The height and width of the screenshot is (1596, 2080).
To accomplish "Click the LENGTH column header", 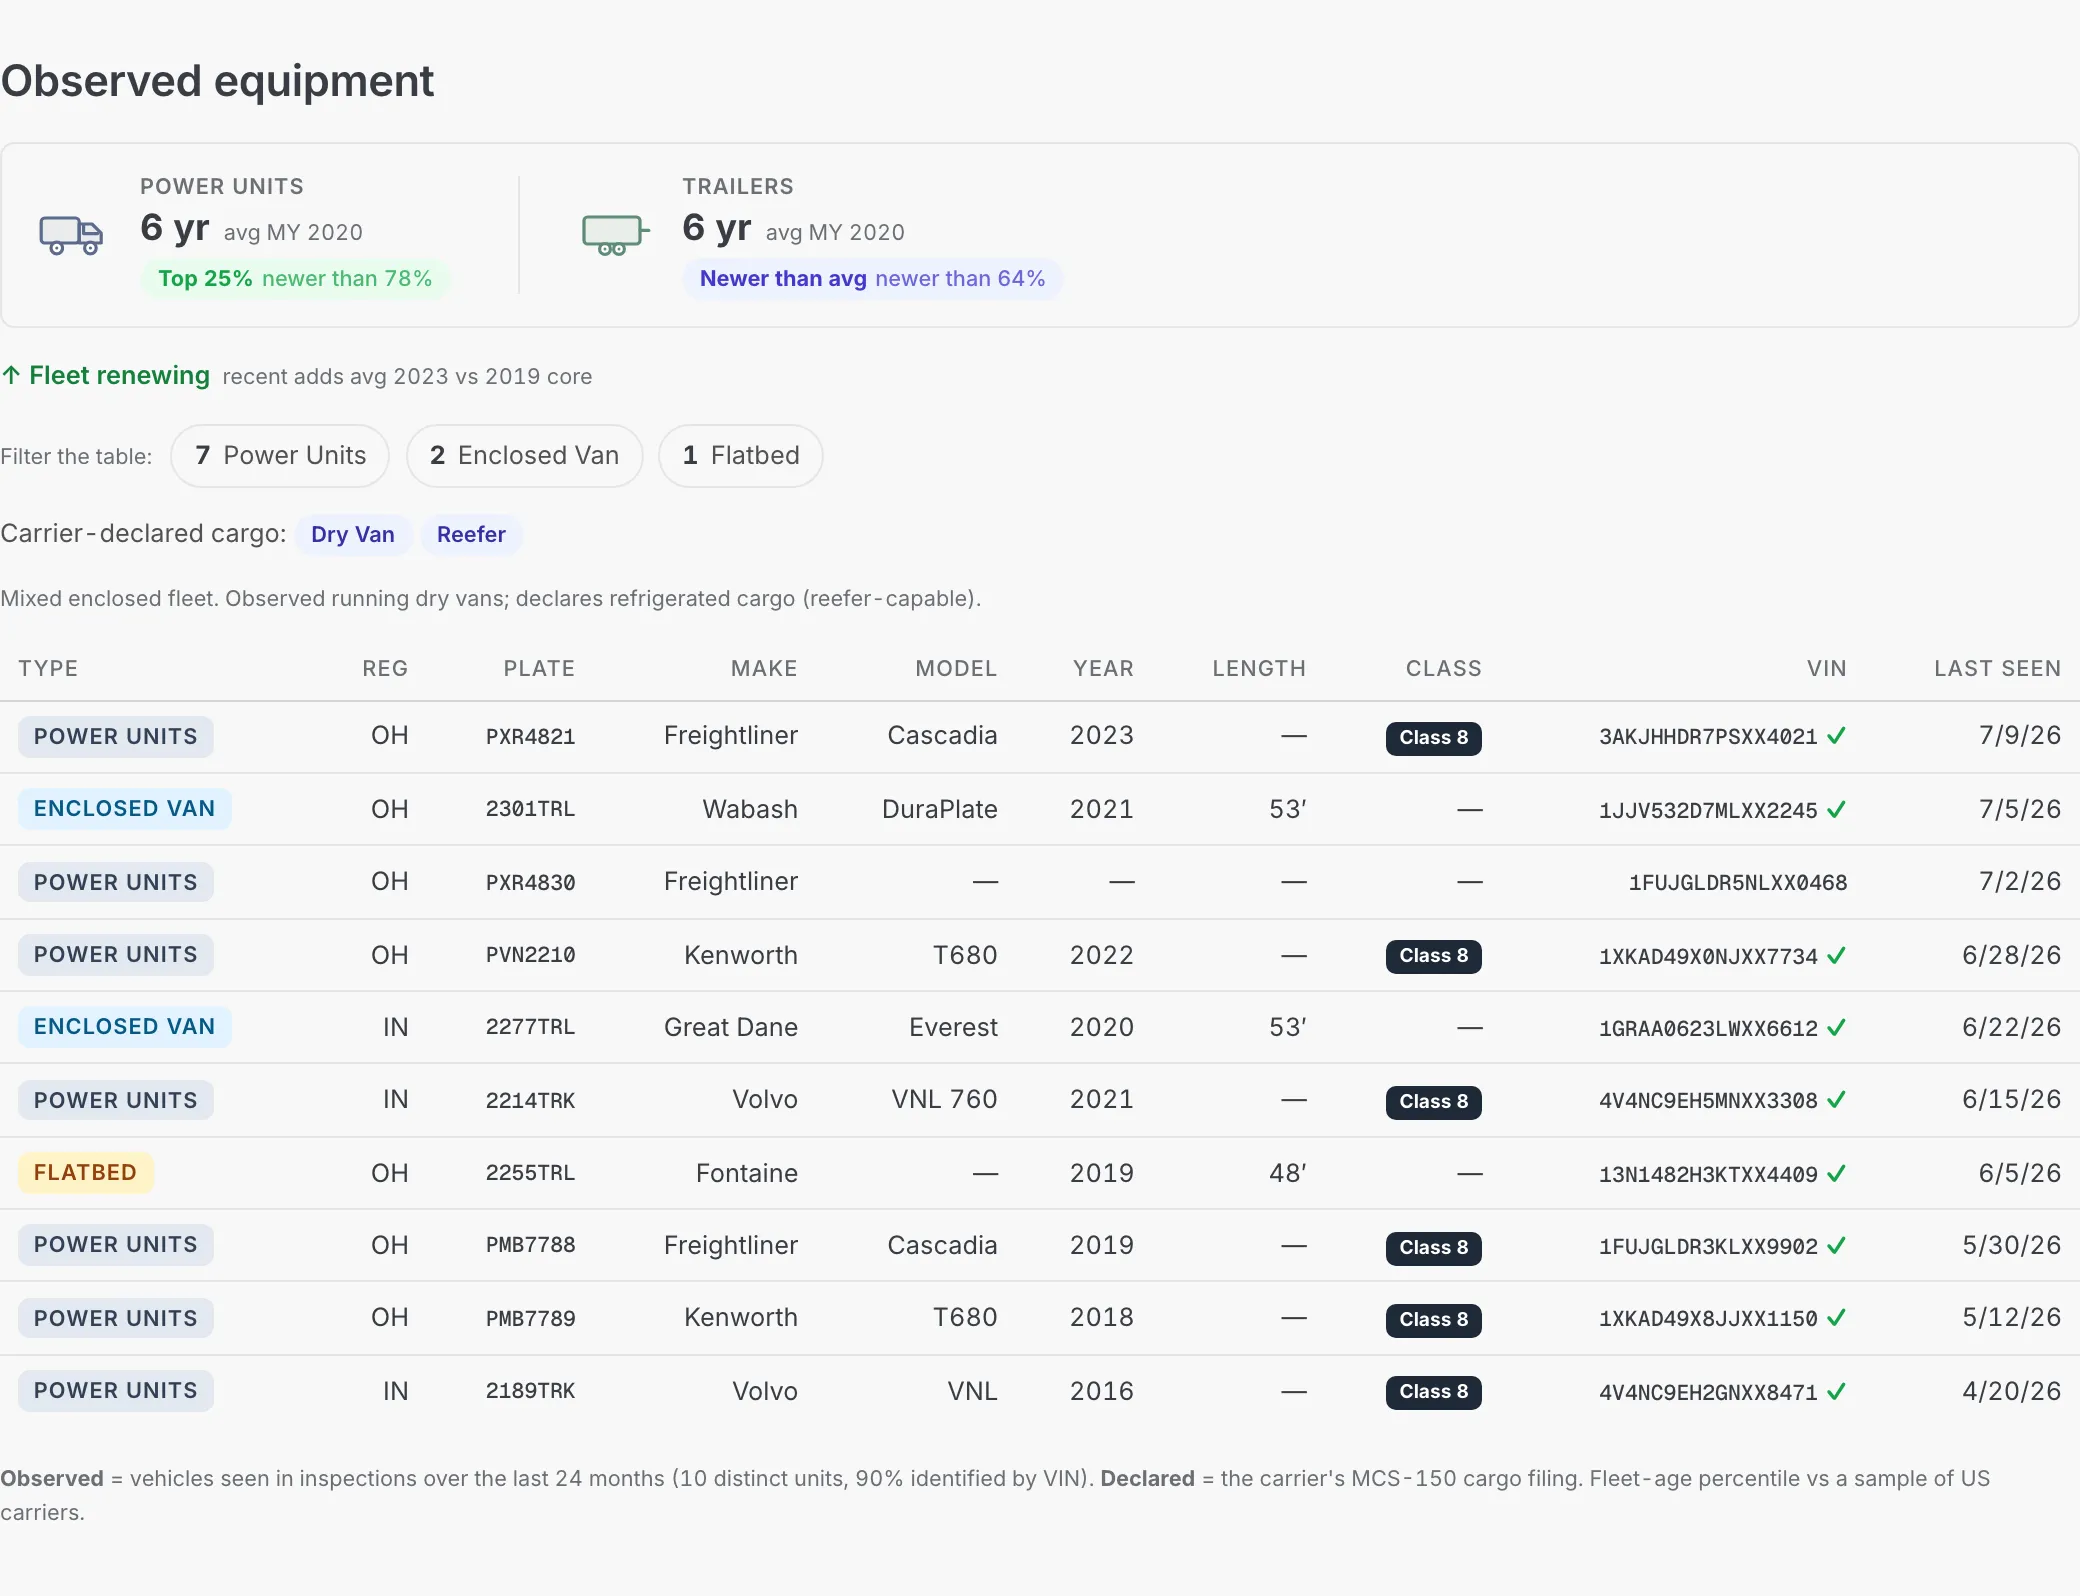I will [1259, 669].
